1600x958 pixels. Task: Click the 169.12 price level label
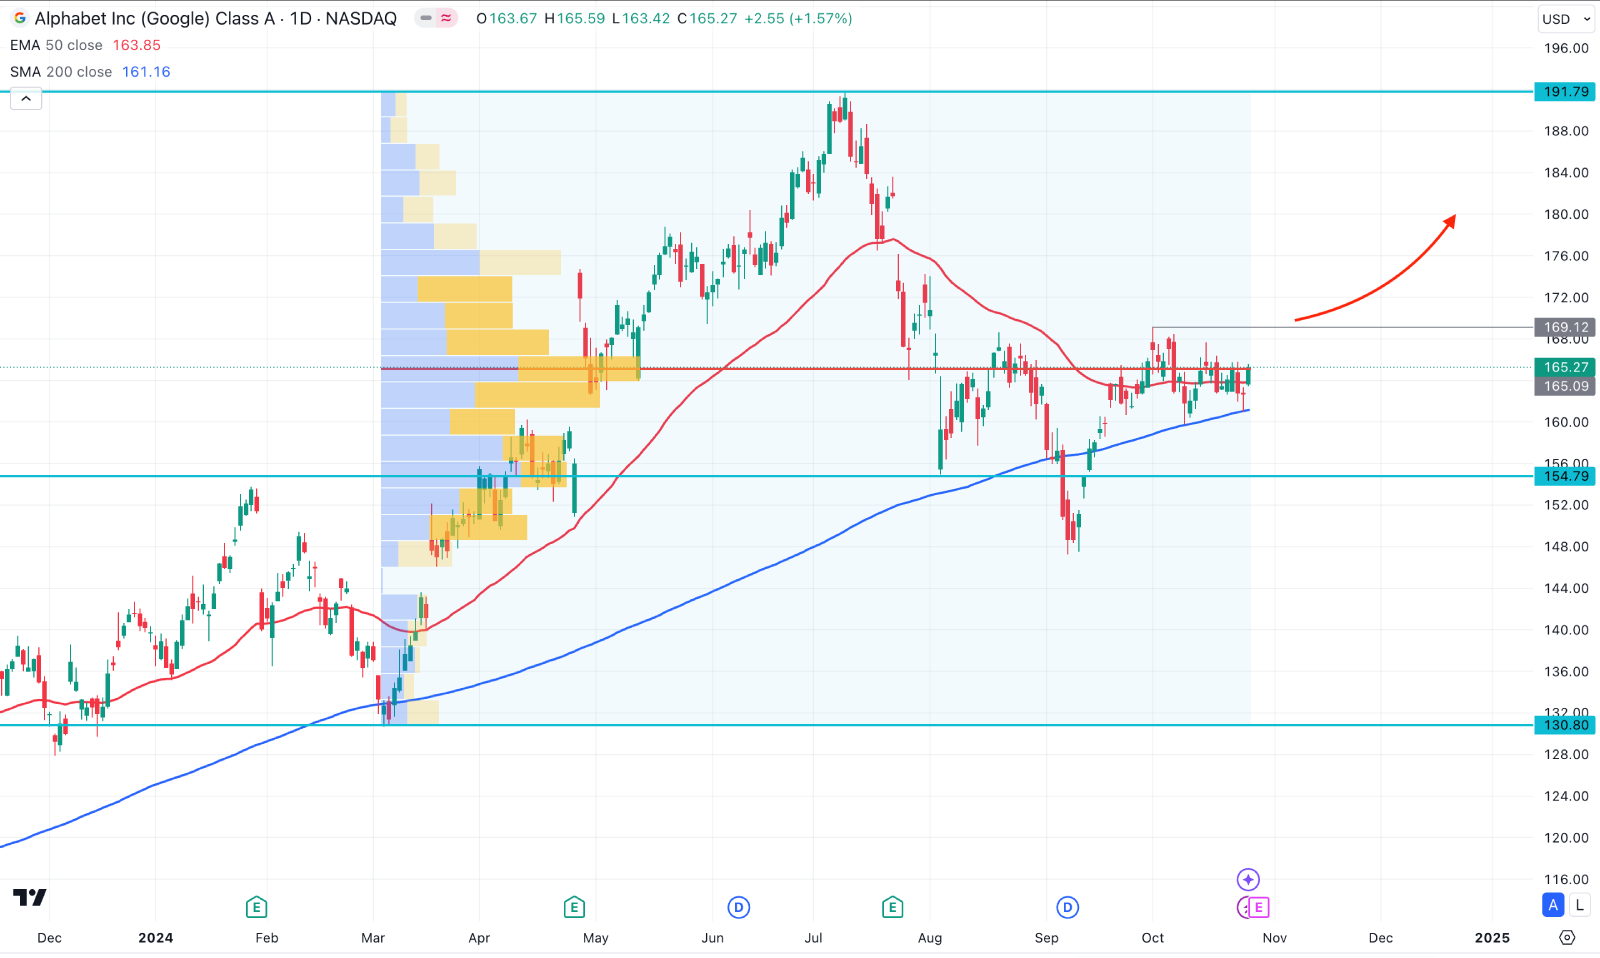pos(1565,327)
